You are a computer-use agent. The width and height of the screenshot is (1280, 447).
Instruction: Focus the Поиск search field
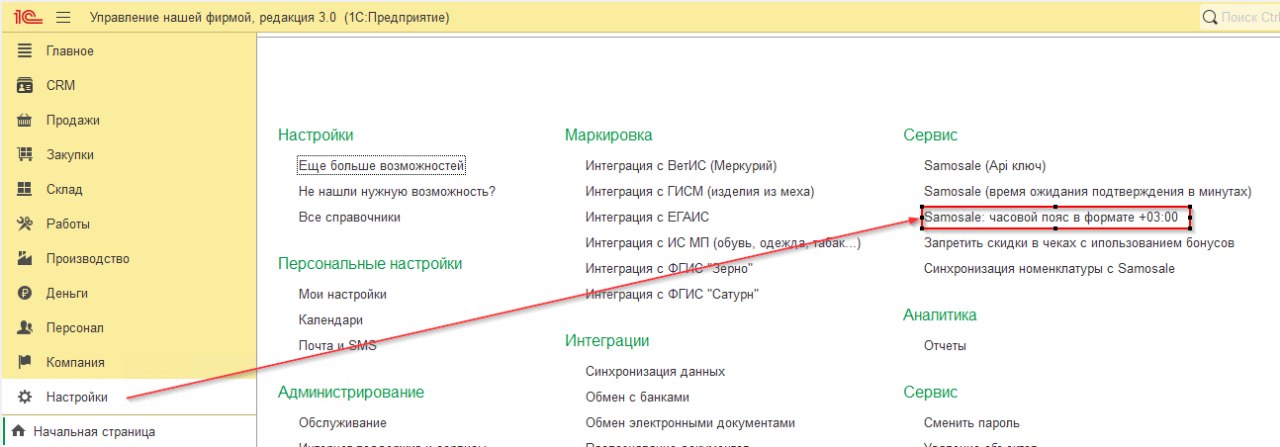click(1239, 17)
